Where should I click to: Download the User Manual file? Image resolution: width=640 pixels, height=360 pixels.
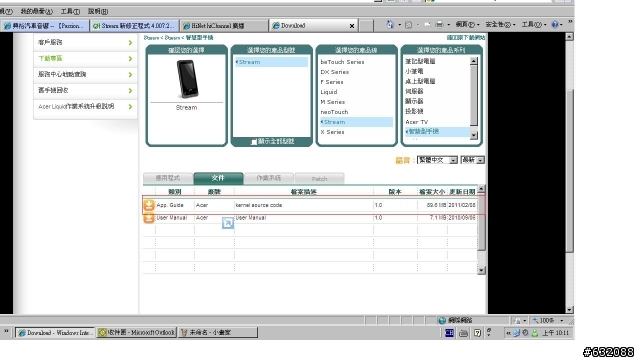[x=149, y=218]
